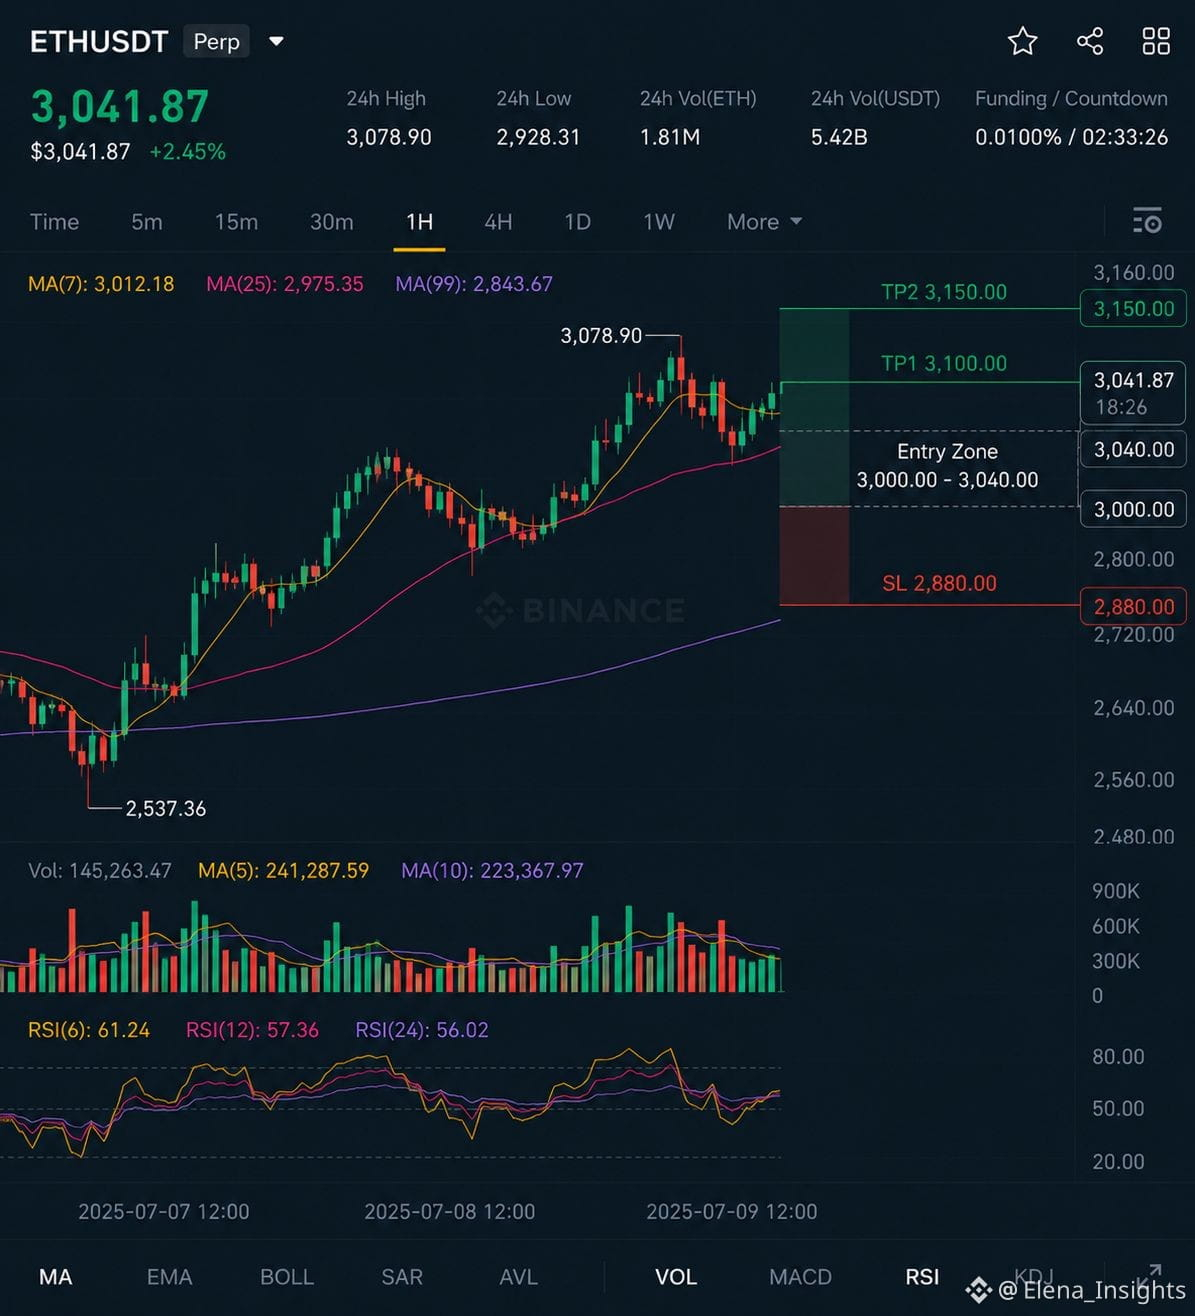This screenshot has height=1316, width=1195.
Task: Open chart settings icon beside the timeframes
Action: coord(1147,221)
